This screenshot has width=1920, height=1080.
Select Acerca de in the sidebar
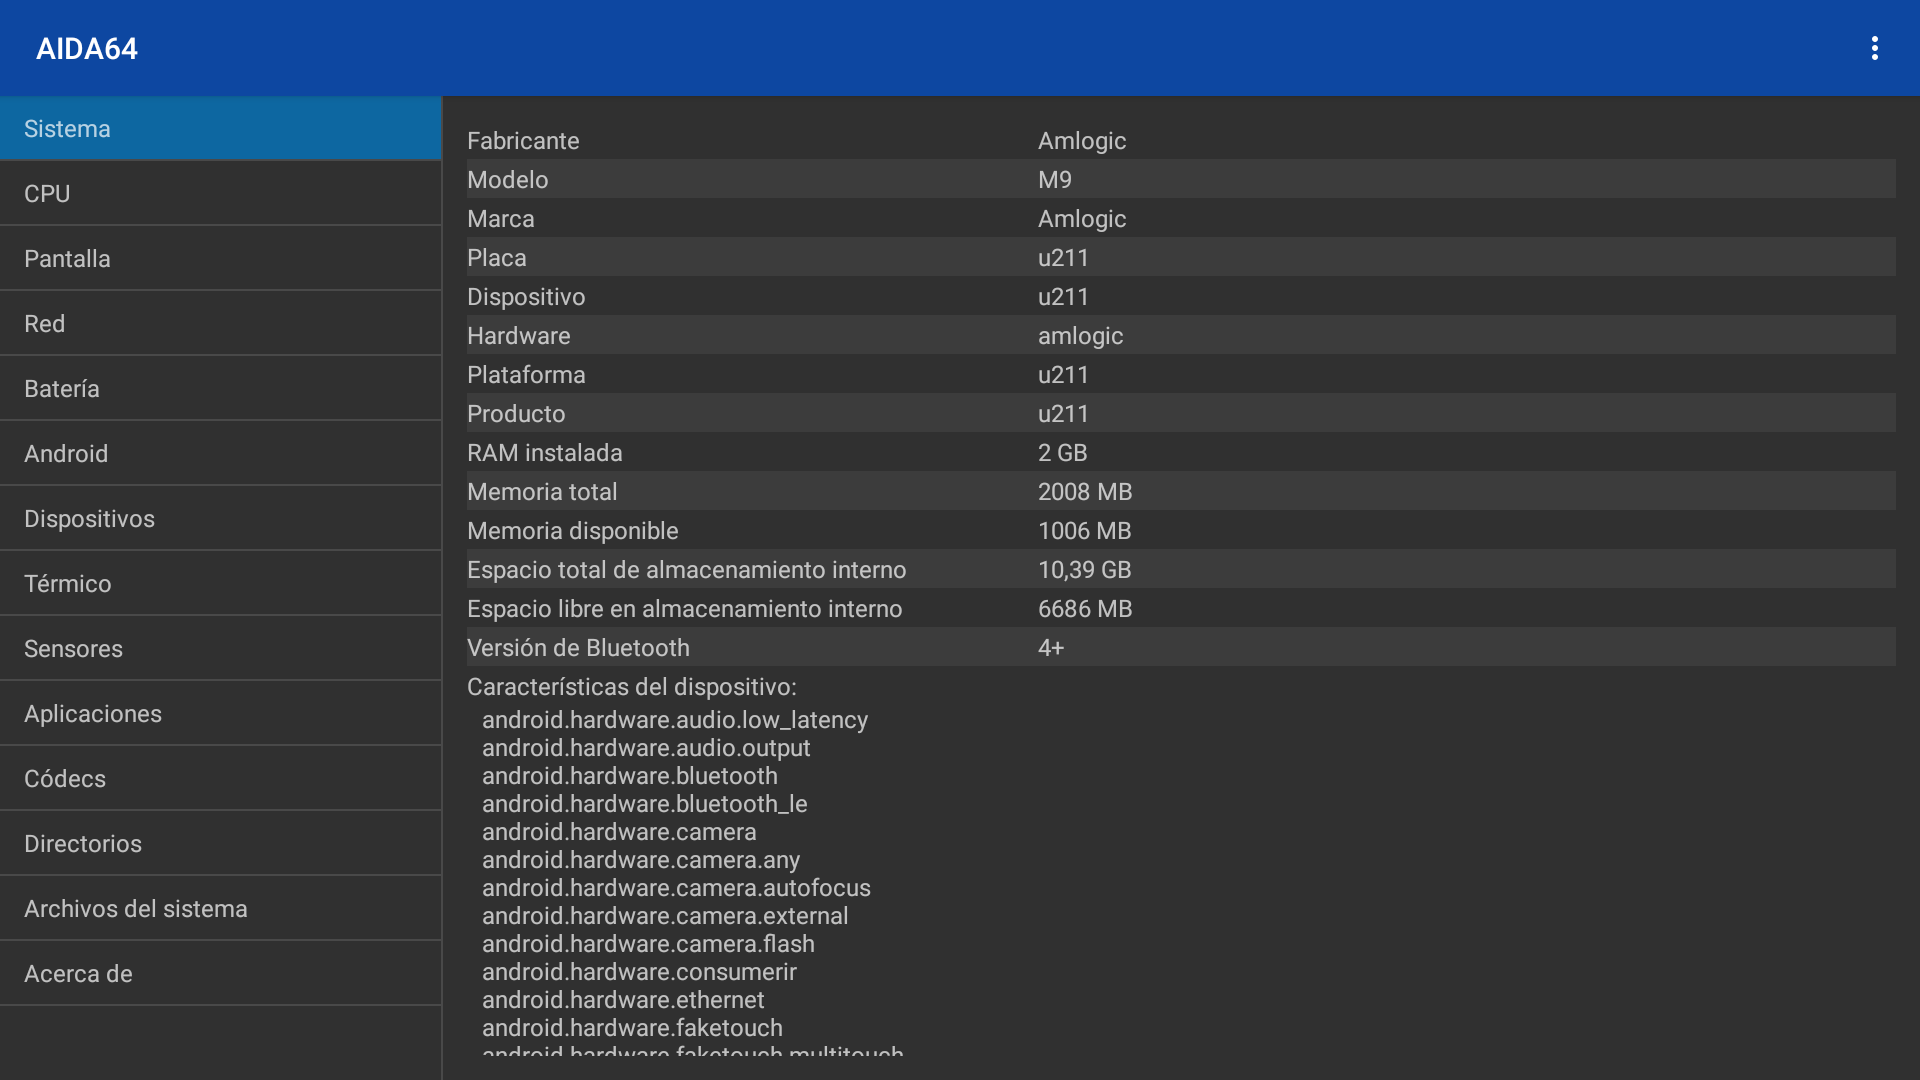tap(220, 974)
